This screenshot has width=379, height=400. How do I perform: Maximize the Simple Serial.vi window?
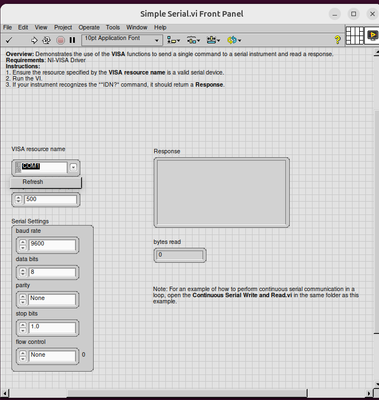point(354,14)
